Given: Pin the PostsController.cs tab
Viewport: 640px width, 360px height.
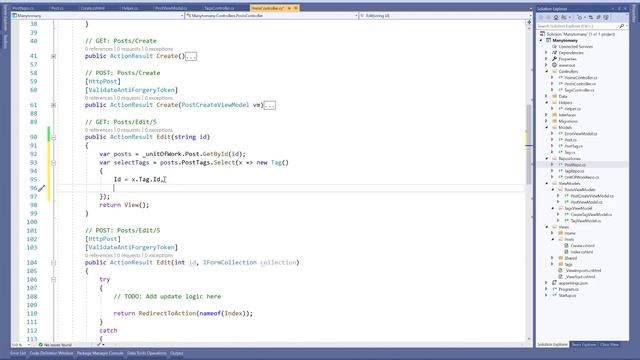Looking at the screenshot, I should click(x=289, y=8).
